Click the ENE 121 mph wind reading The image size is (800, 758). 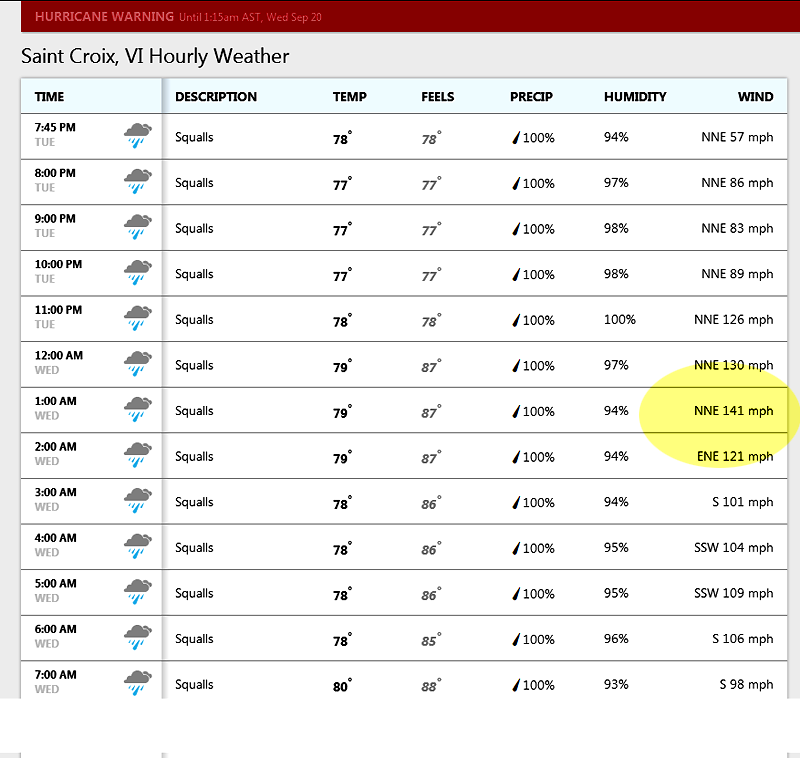tap(735, 456)
